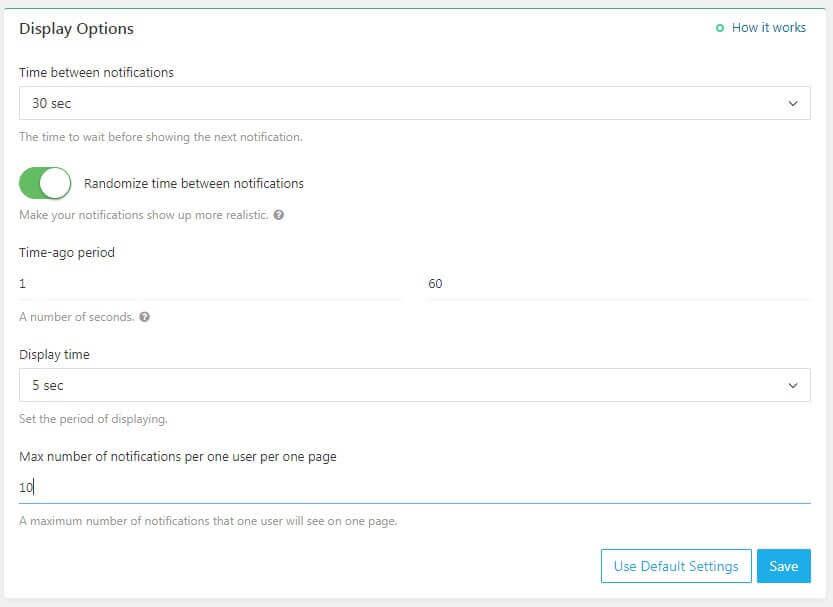Click Max number of notifications per user label

click(178, 457)
